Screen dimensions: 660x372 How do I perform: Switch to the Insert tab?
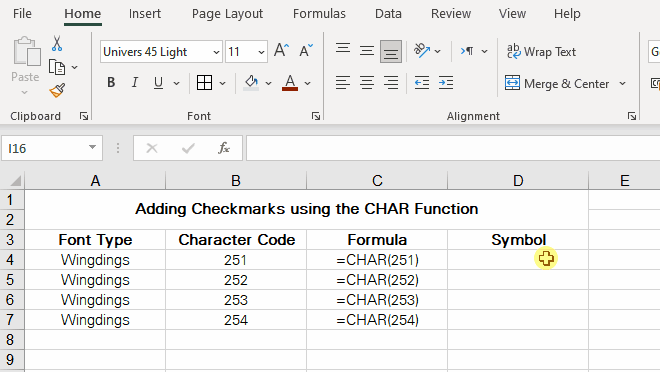(x=145, y=14)
